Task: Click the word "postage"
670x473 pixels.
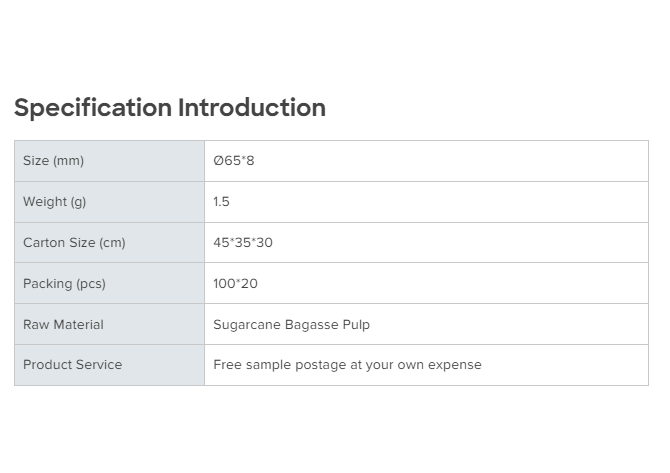Action: click(320, 365)
